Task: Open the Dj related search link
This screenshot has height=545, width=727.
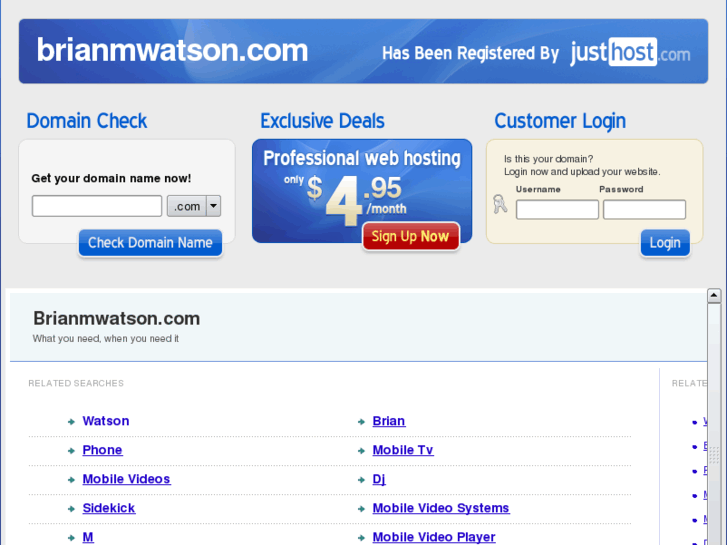Action: click(x=379, y=479)
